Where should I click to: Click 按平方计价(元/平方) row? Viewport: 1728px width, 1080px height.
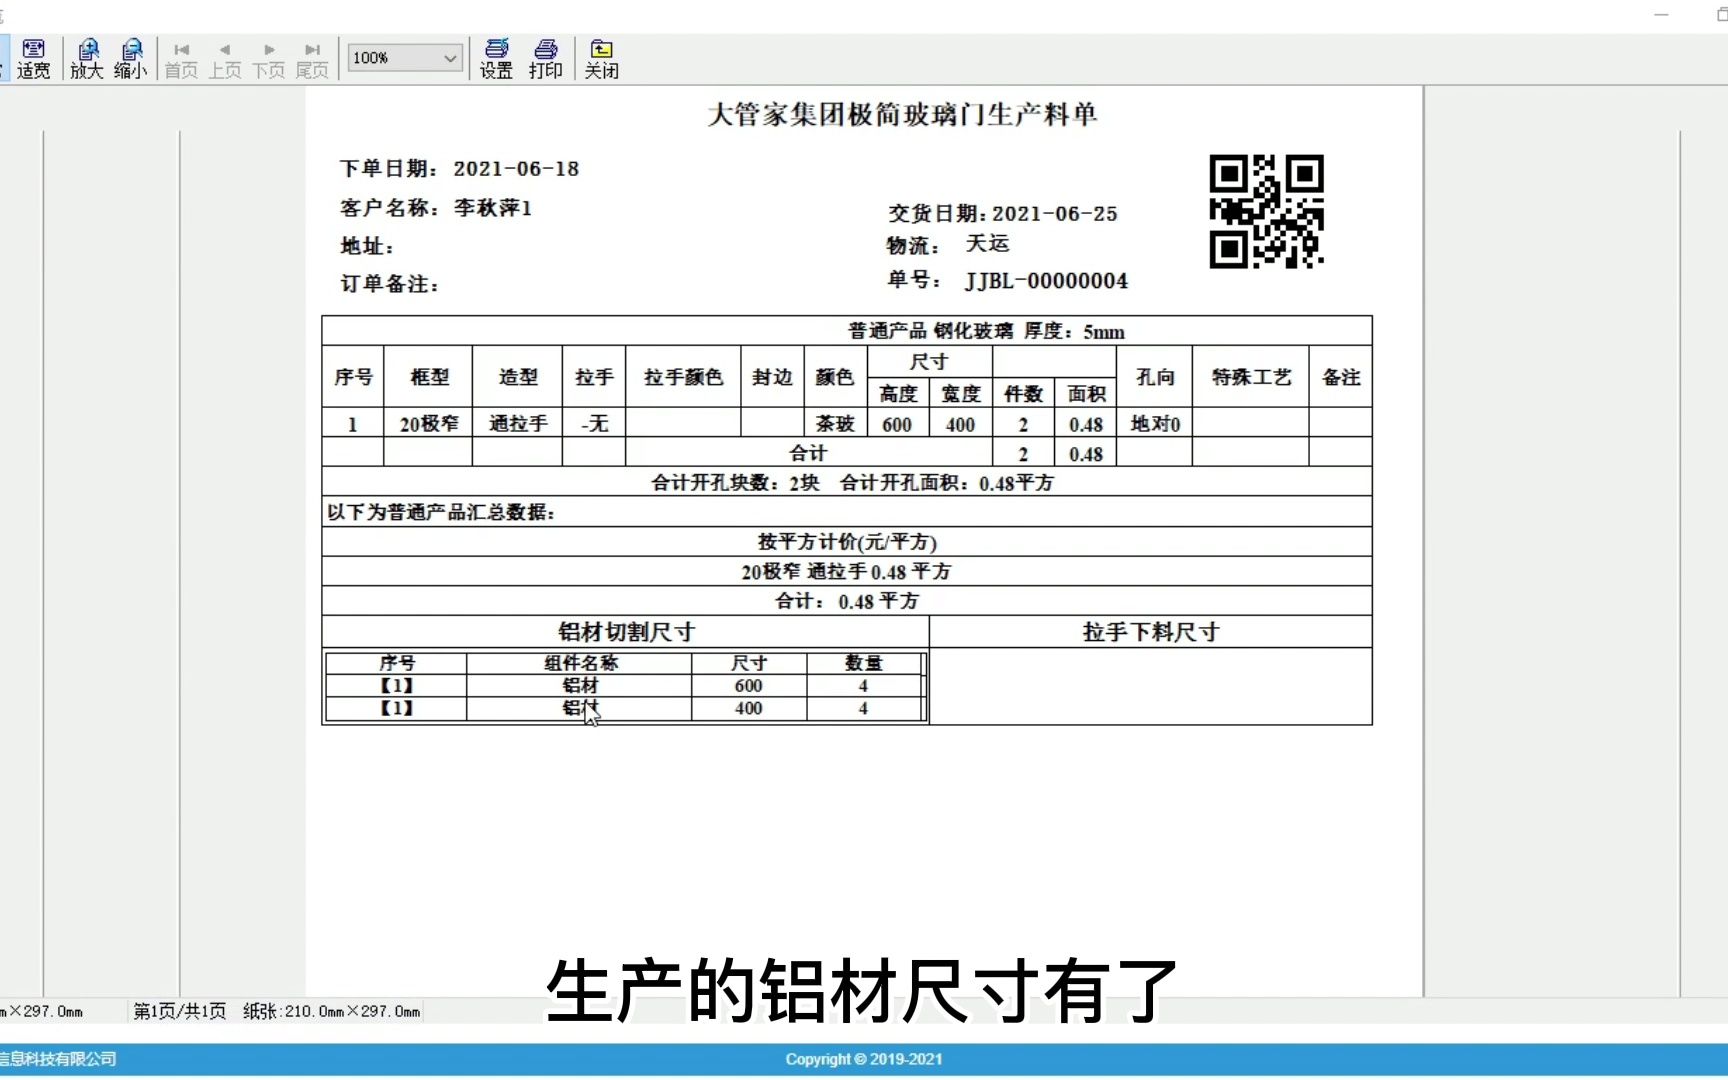click(847, 542)
